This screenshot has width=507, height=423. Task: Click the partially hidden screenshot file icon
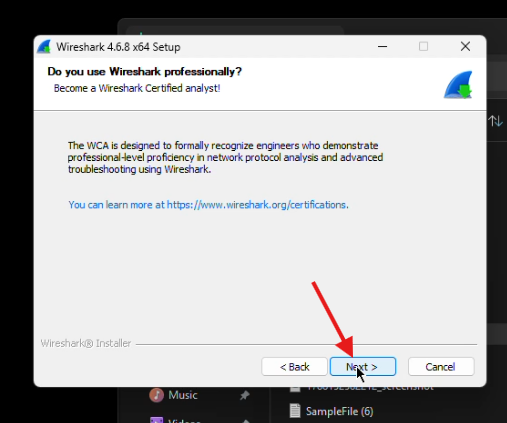point(295,389)
